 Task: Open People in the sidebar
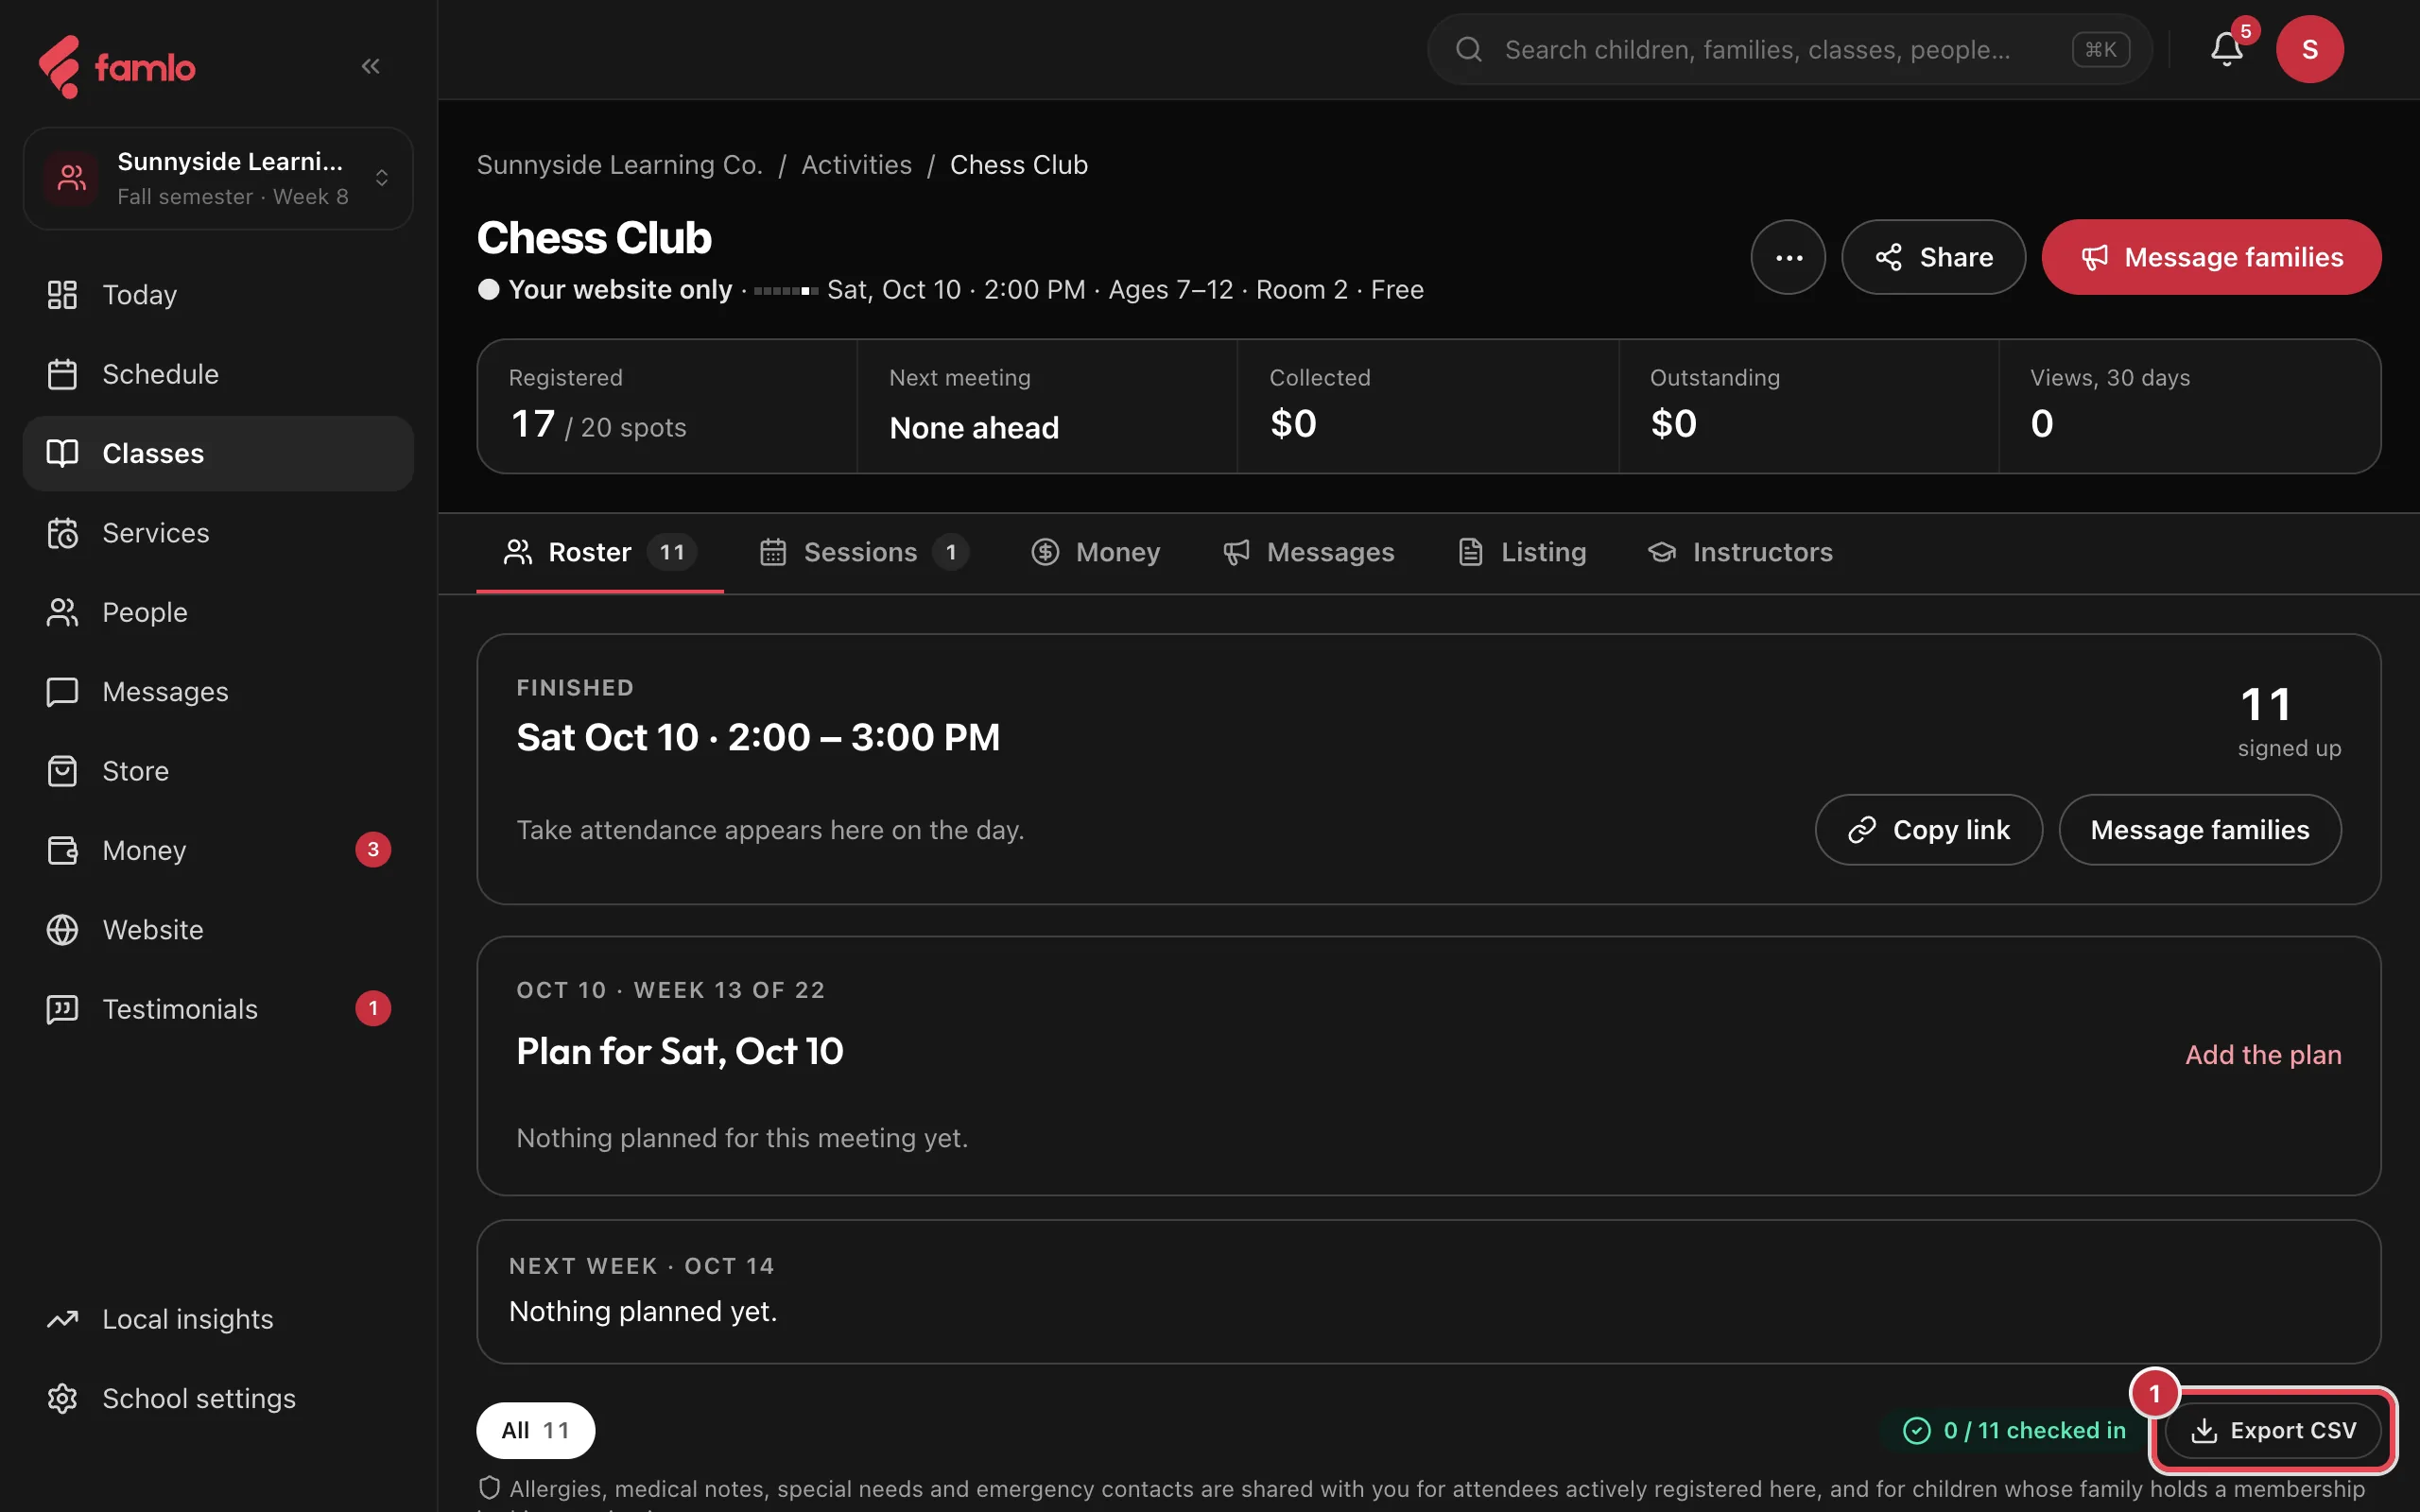coord(218,612)
